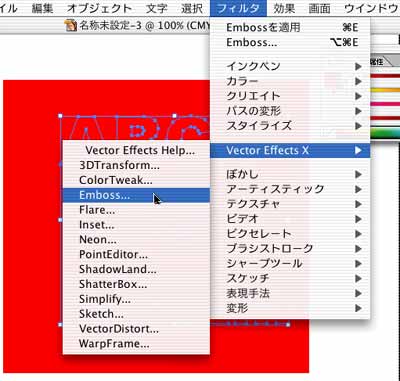Image resolution: width=400 pixels, height=381 pixels.
Task: Expand the インクペン submenu
Action: (290, 66)
